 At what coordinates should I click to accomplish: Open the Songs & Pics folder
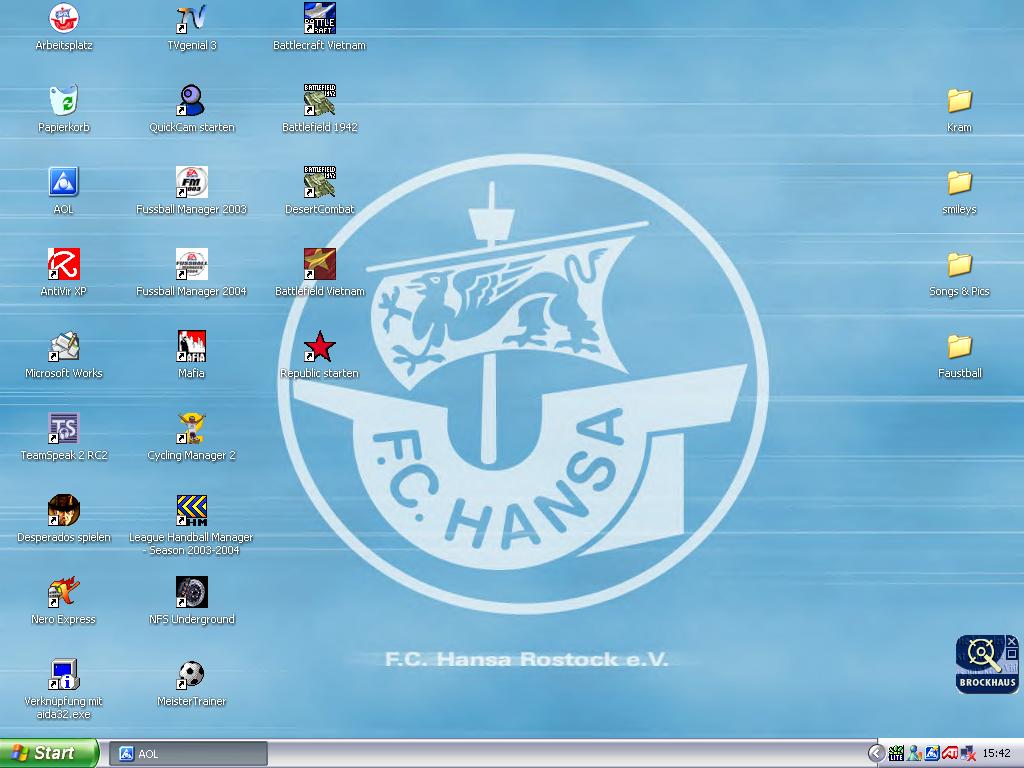click(959, 265)
